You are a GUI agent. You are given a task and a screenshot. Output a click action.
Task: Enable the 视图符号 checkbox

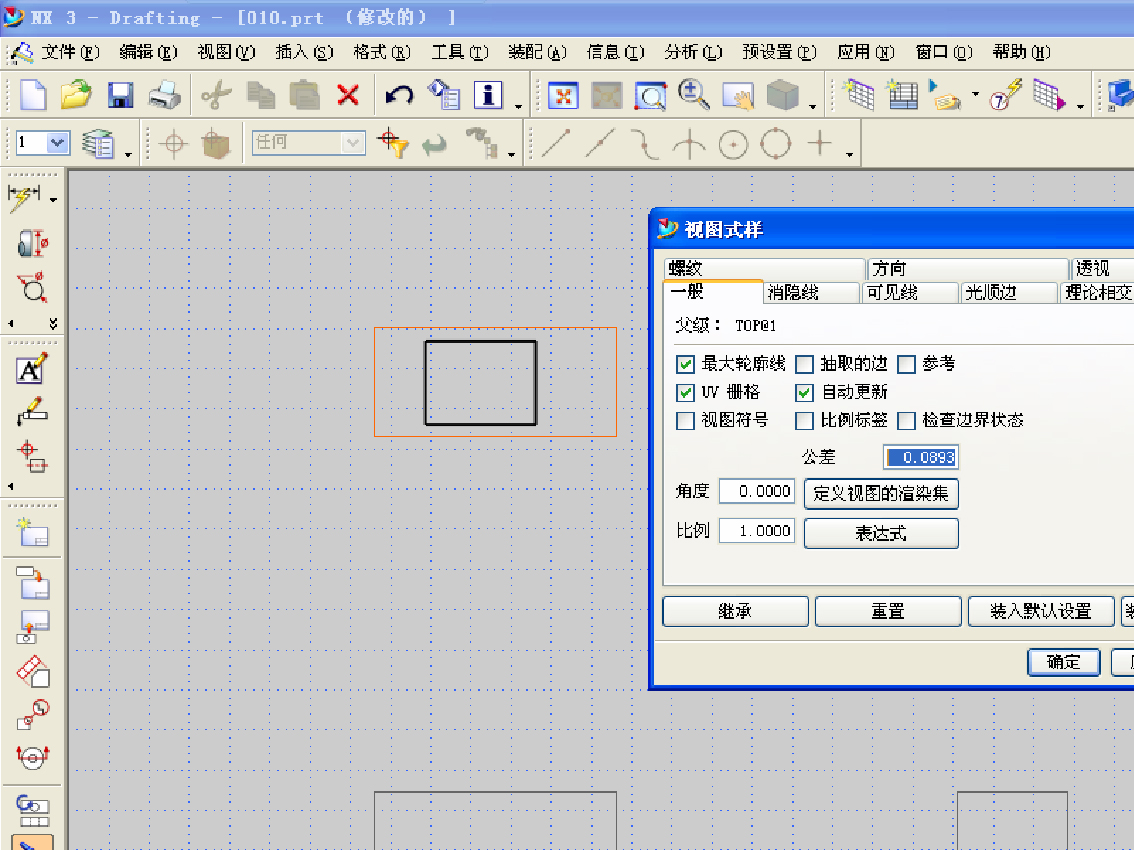pyautogui.click(x=685, y=421)
